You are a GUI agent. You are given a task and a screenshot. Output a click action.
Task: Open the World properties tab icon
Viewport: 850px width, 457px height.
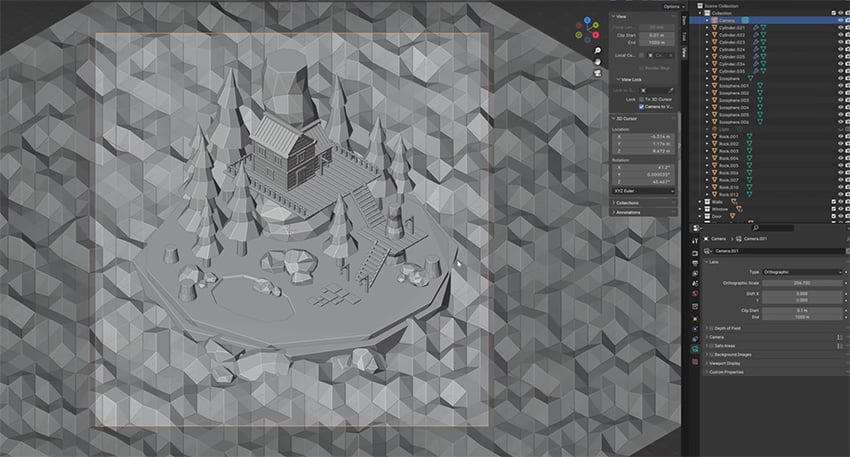pyautogui.click(x=695, y=294)
